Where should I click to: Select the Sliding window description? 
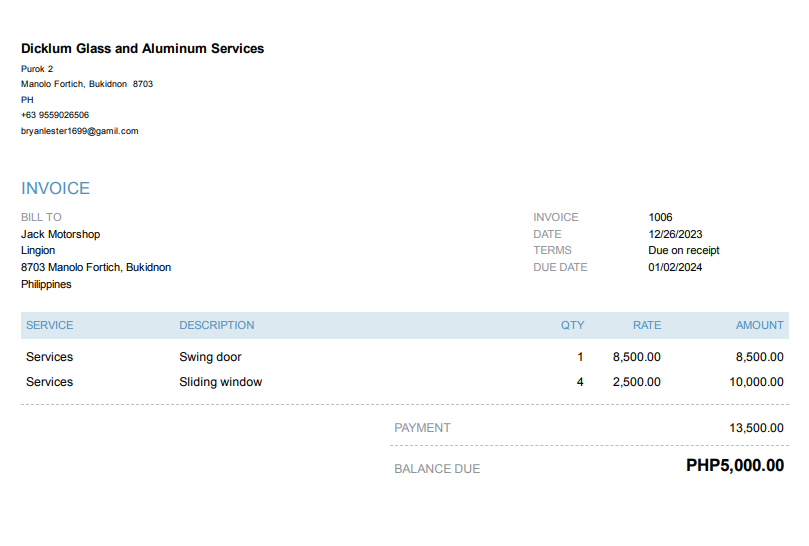(x=220, y=382)
